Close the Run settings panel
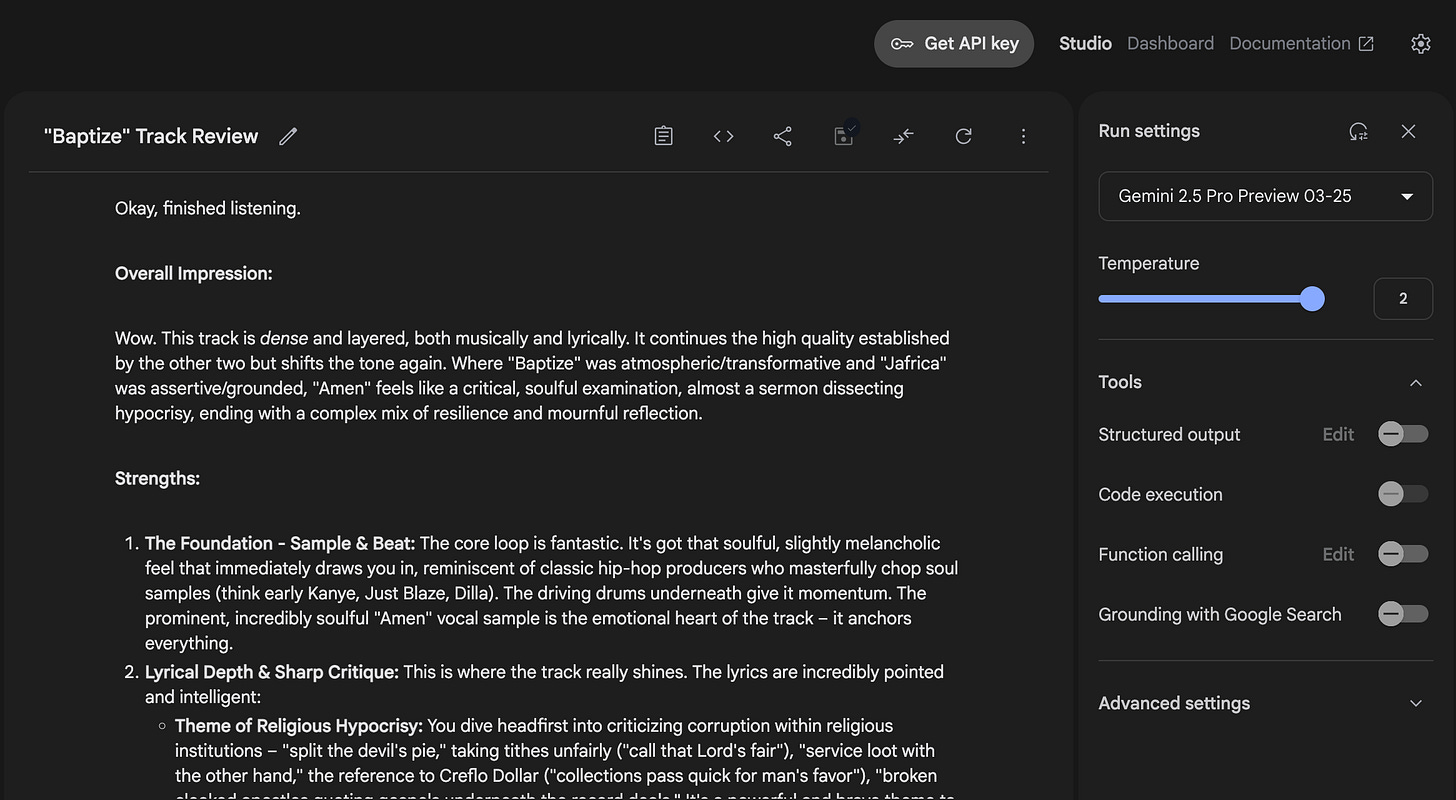 point(1408,132)
